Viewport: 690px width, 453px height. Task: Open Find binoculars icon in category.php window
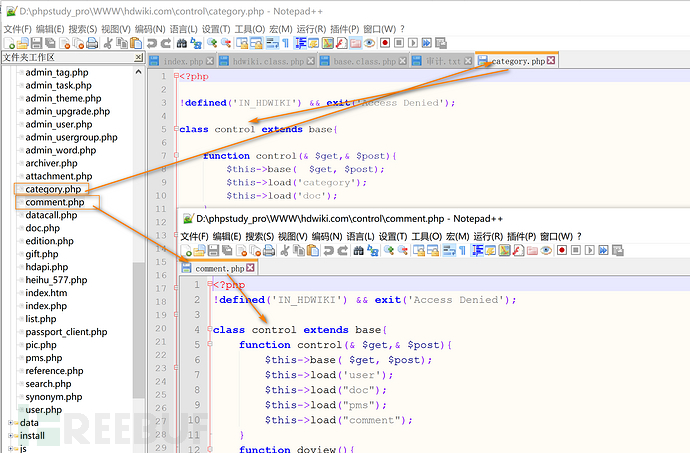pos(182,43)
